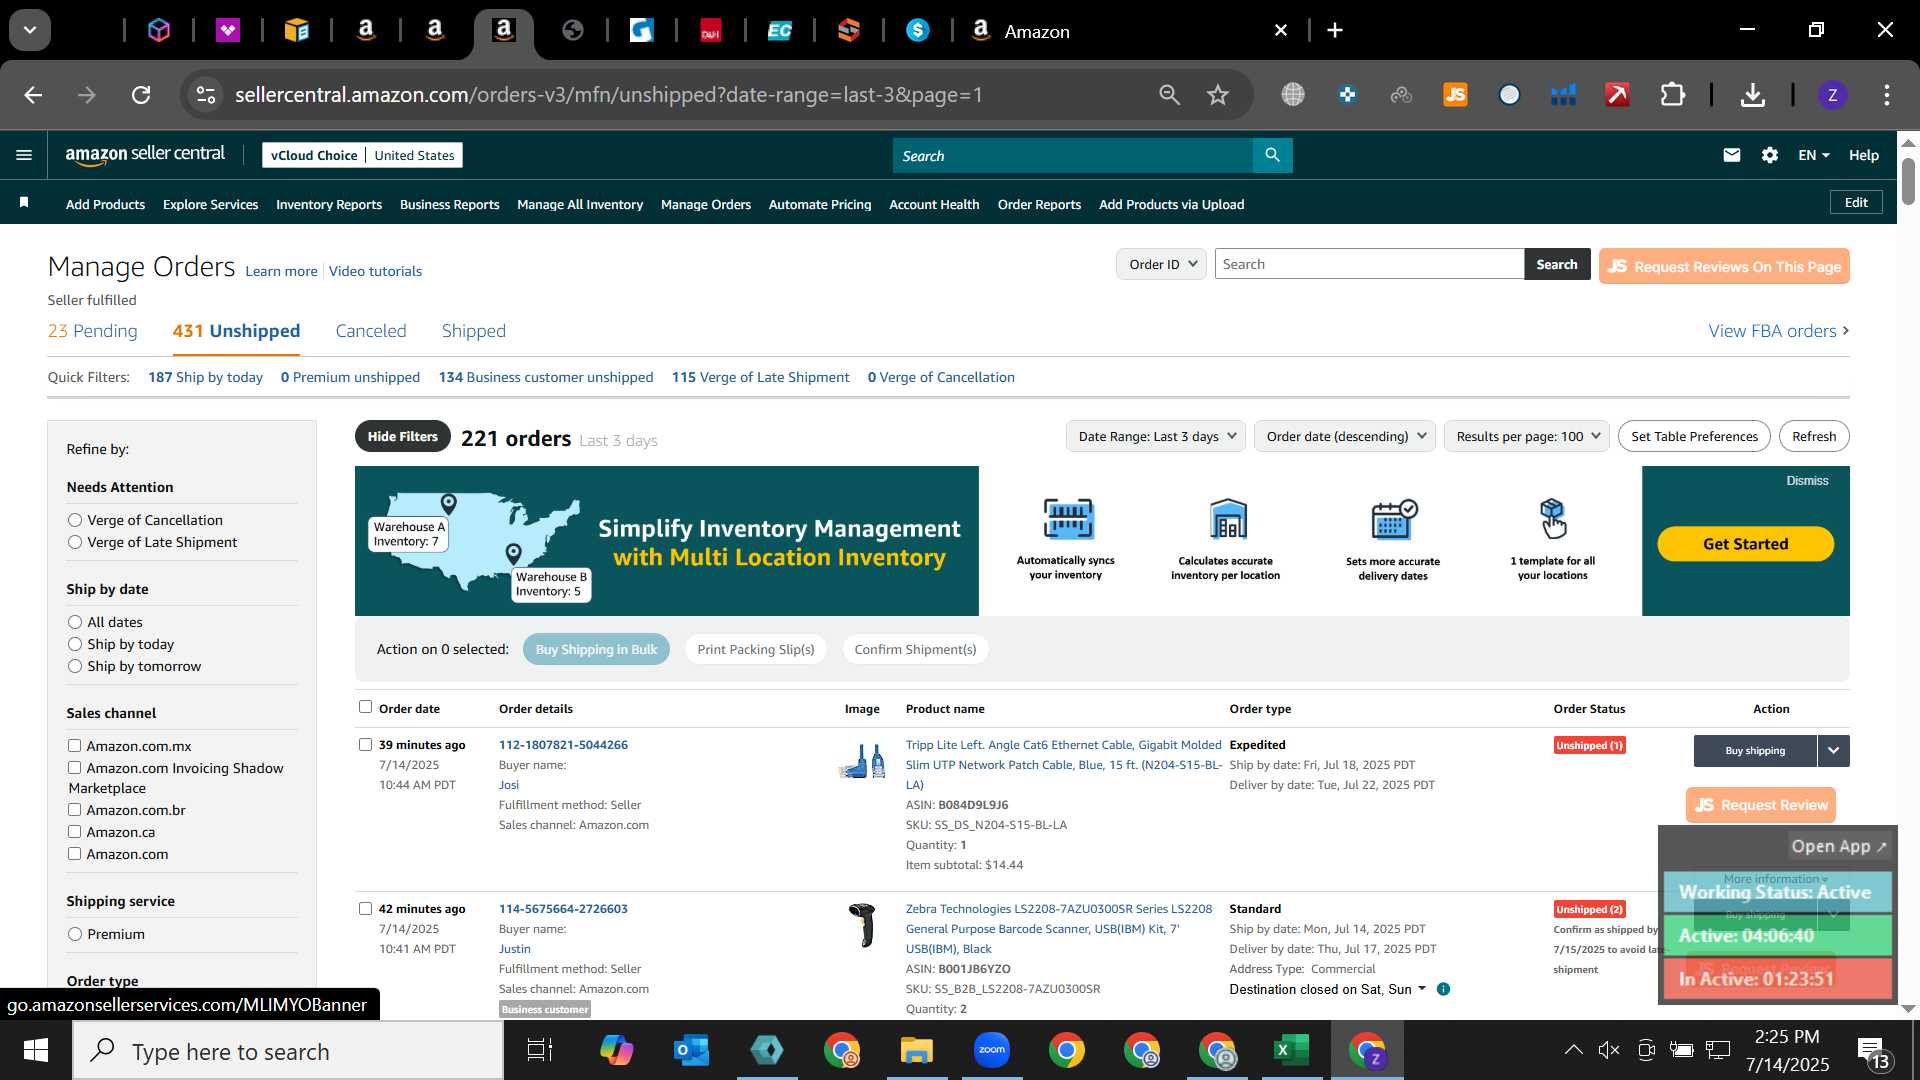This screenshot has width=1920, height=1080.
Task: Open the Date Range Last 3 days dropdown
Action: click(1155, 436)
